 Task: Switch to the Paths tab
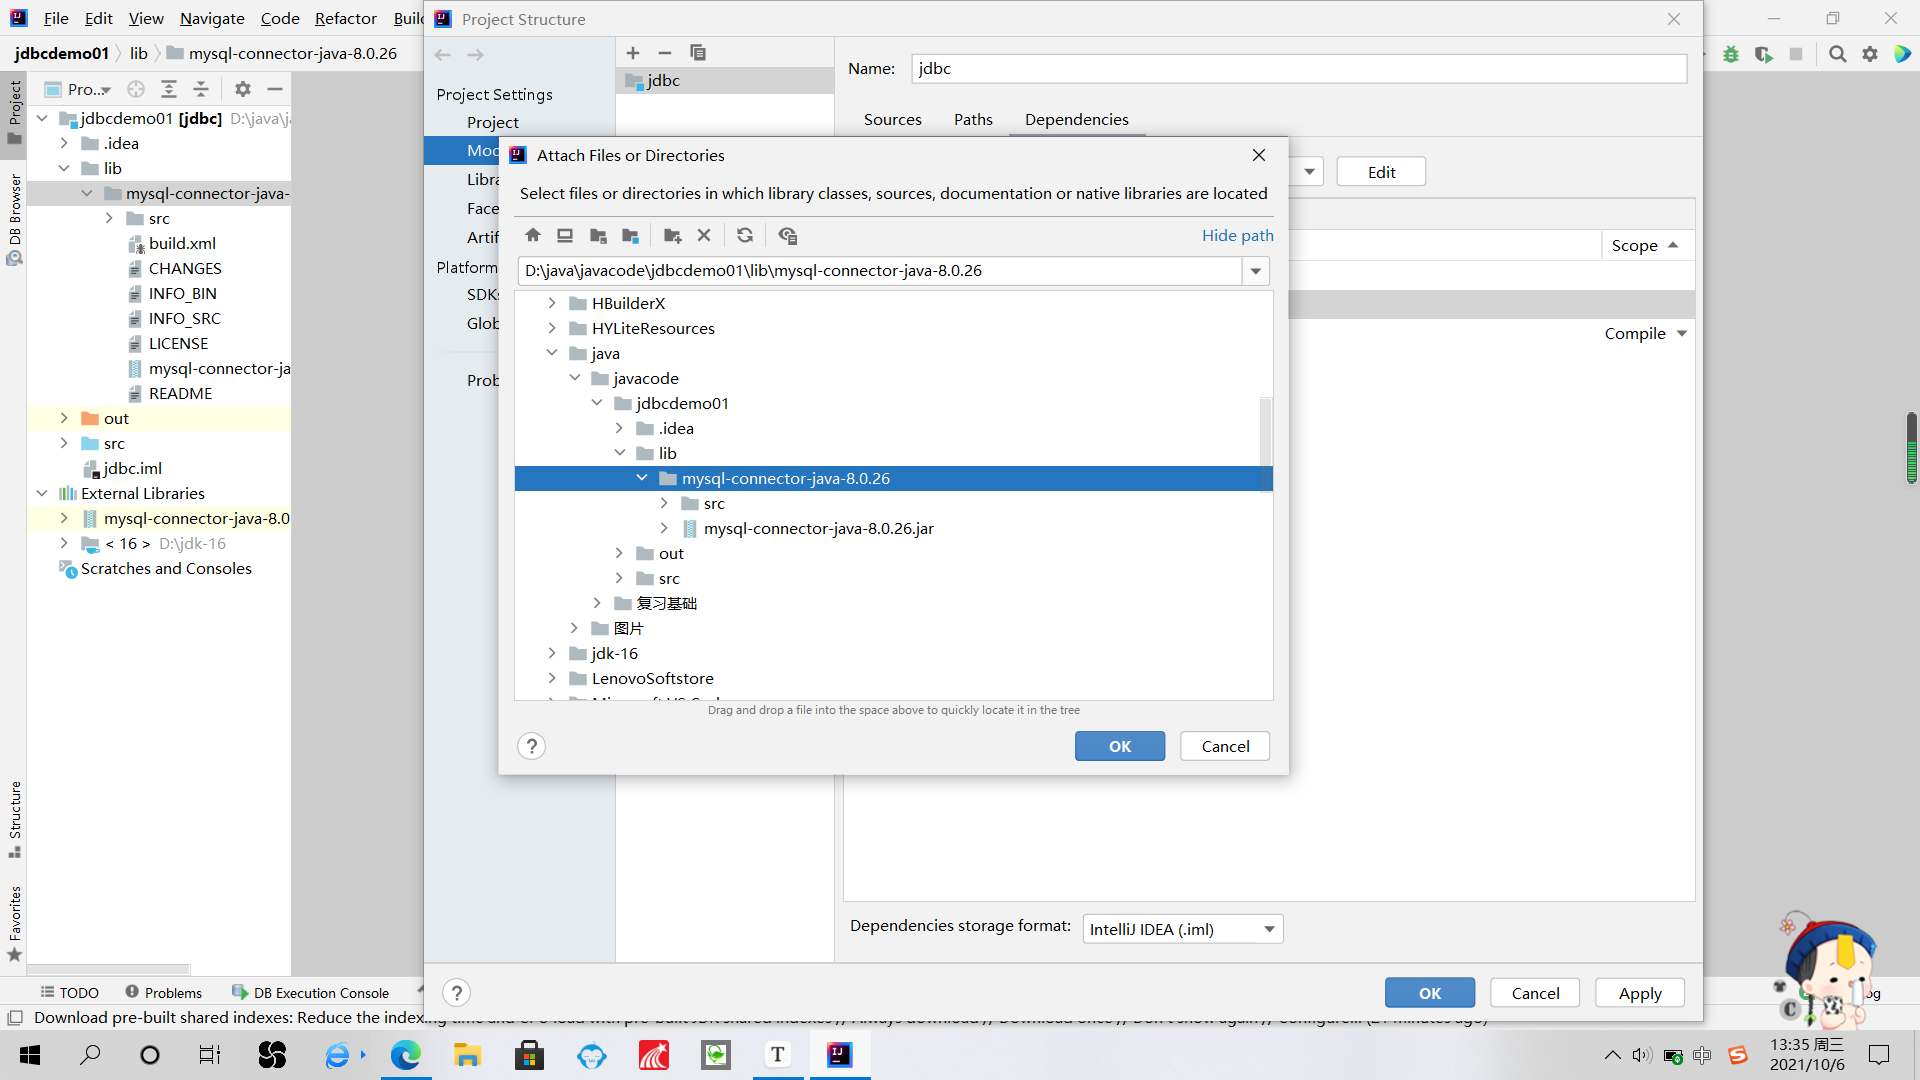(972, 120)
